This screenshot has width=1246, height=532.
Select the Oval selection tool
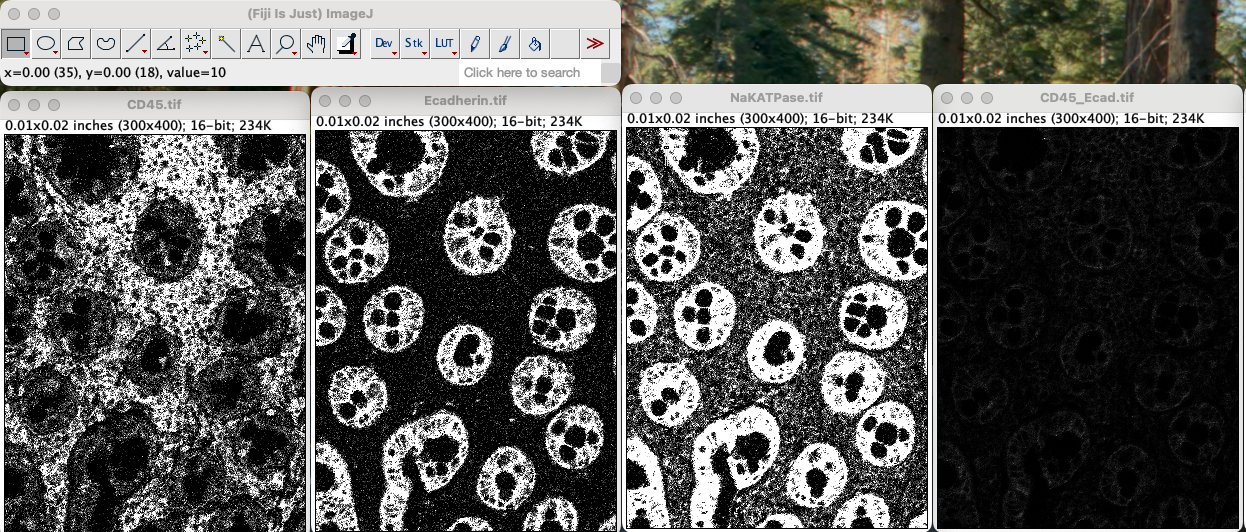click(x=46, y=44)
